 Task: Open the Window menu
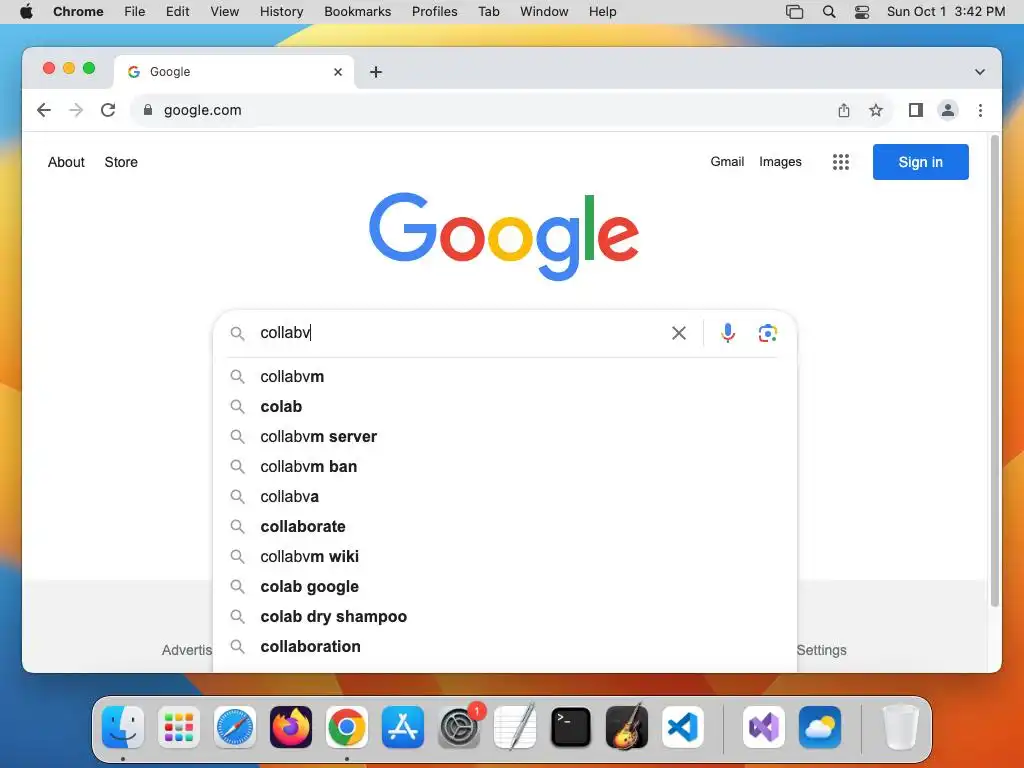coord(544,12)
